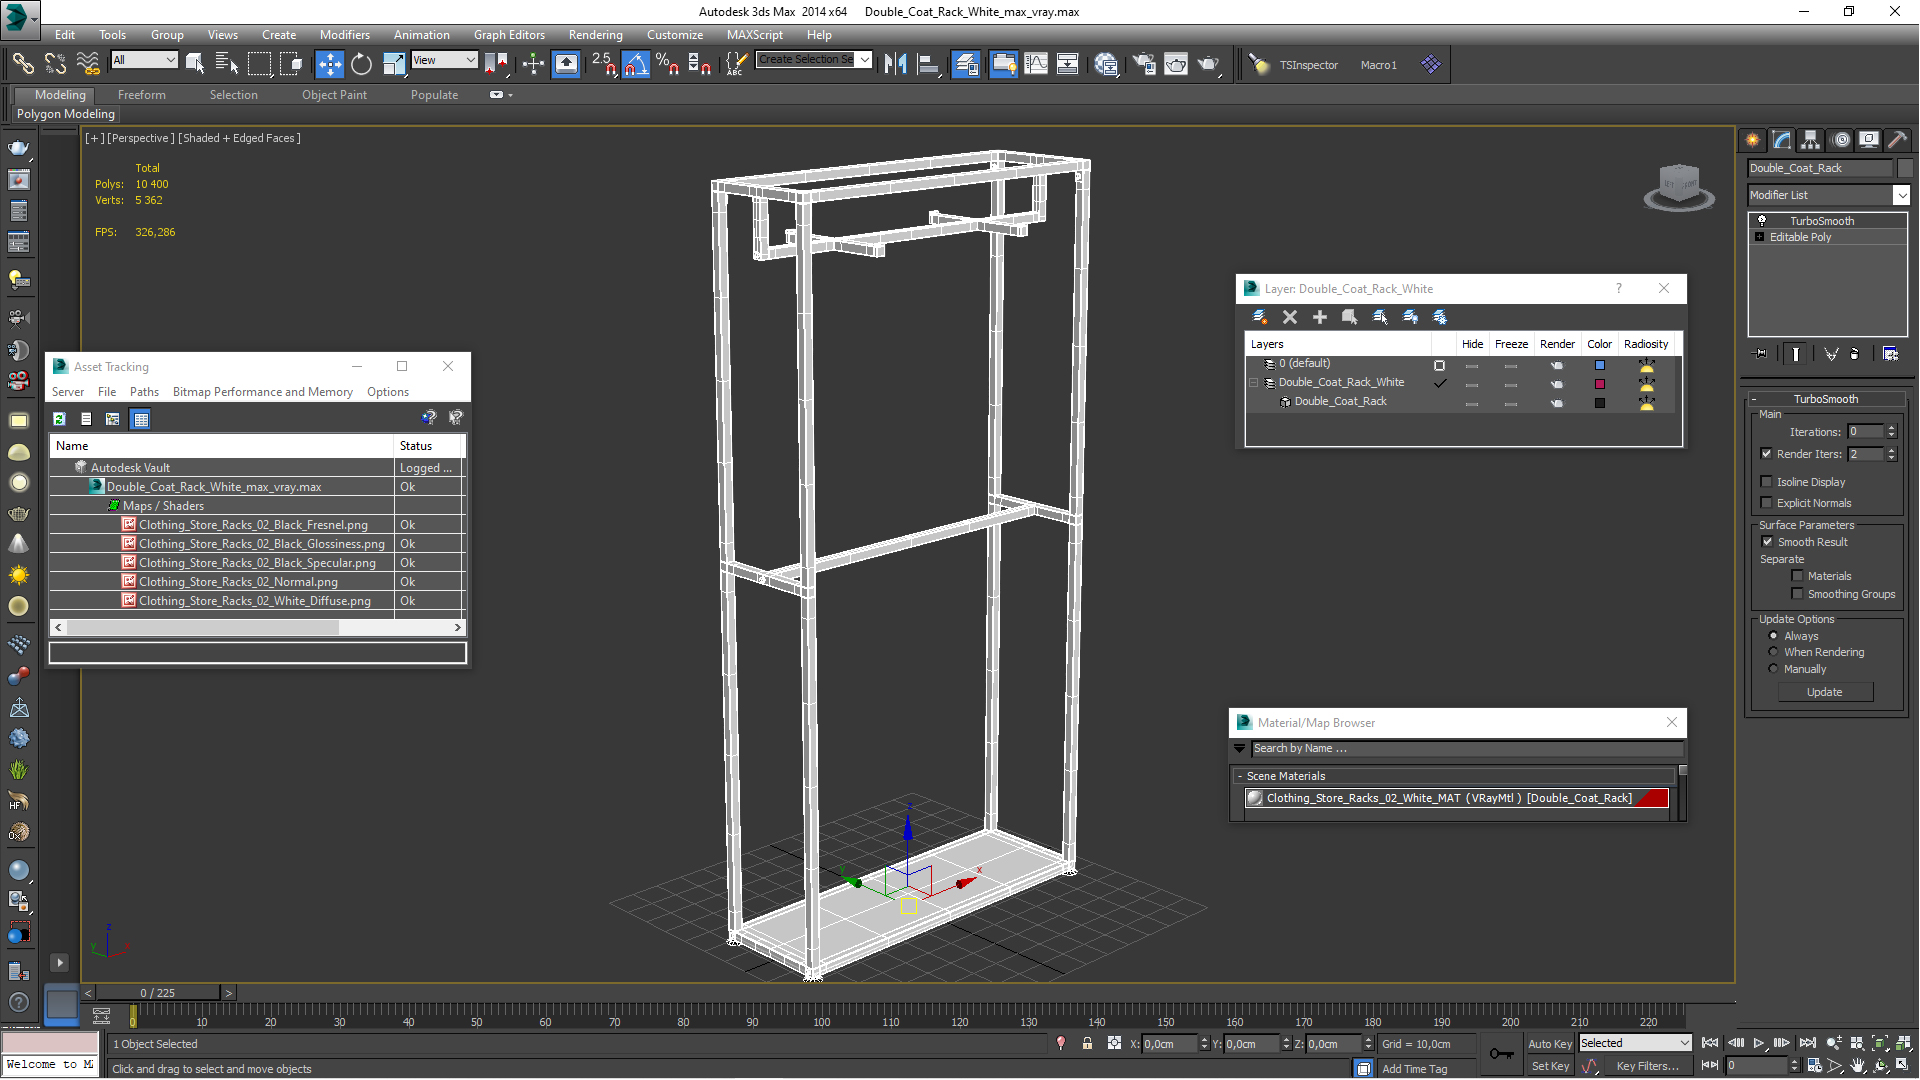Viewport: 1920px width, 1080px height.
Task: Refresh the Asset Tracking list
Action: pos(59,419)
